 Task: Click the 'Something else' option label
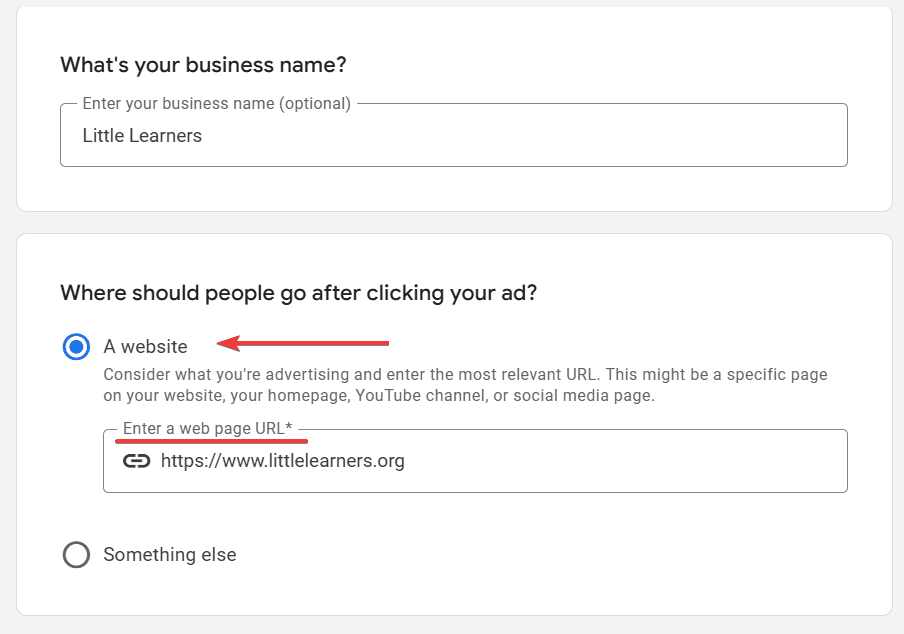(170, 554)
